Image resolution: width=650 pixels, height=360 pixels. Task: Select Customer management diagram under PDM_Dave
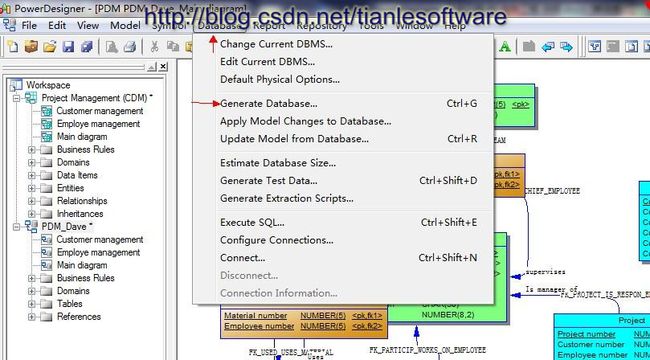pos(99,240)
